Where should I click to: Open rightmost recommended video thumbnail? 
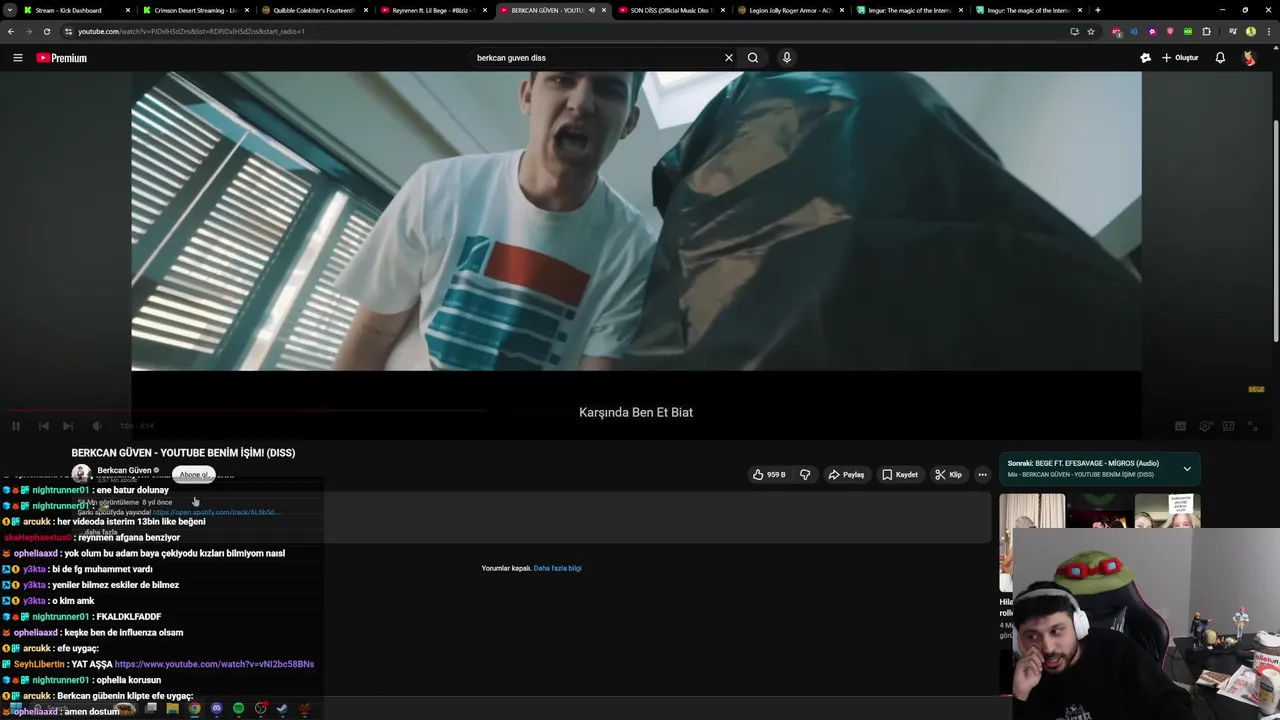click(x=1167, y=510)
